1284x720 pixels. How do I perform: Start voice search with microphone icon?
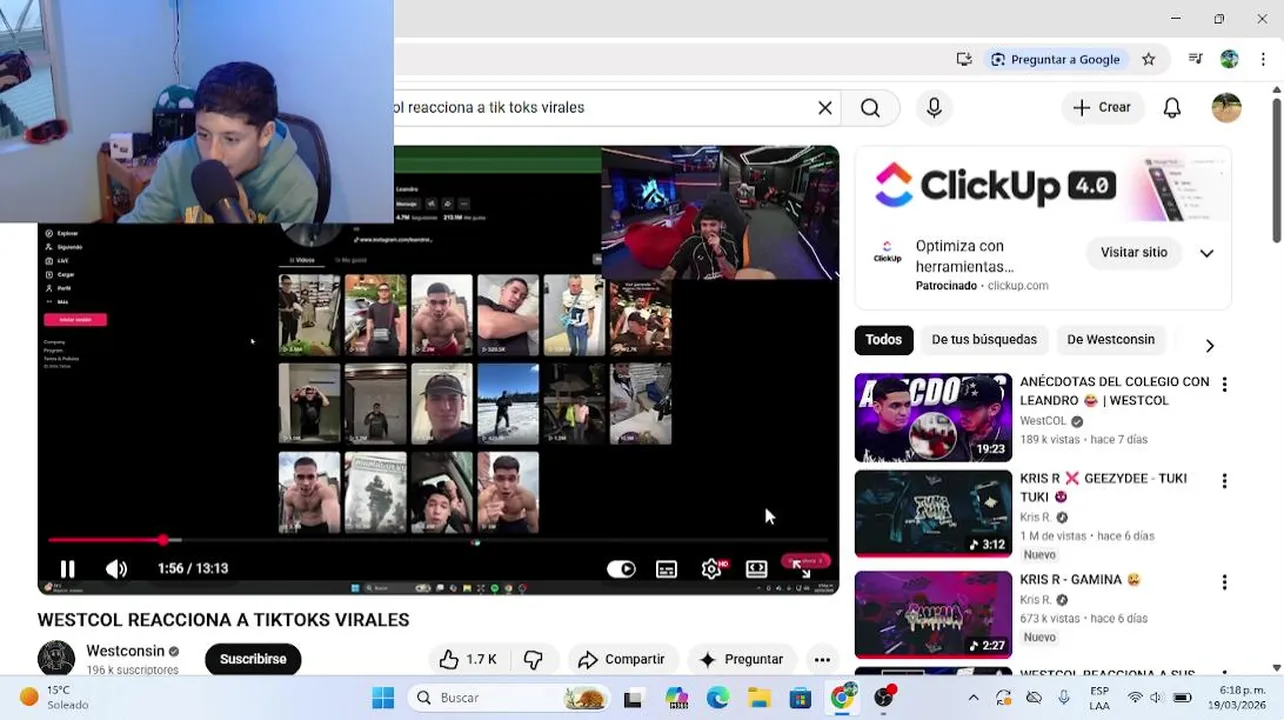coord(934,108)
